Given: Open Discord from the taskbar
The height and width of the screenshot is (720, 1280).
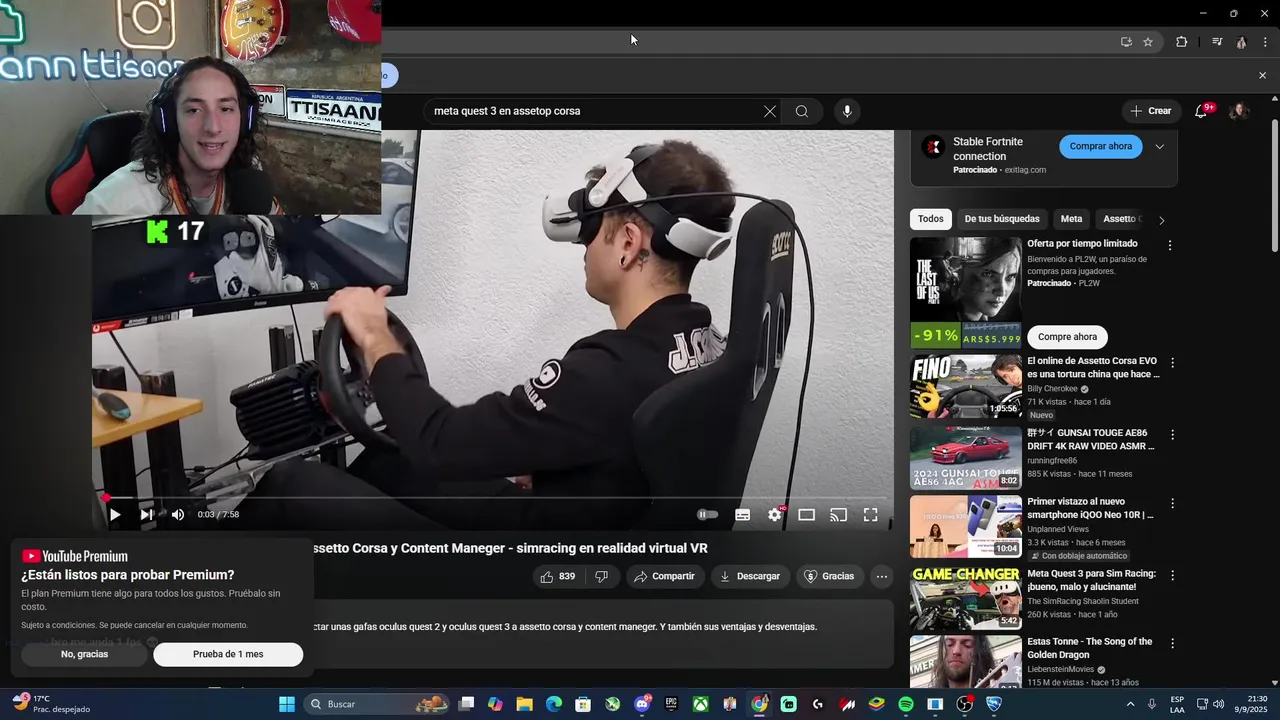Looking at the screenshot, I should point(643,704).
